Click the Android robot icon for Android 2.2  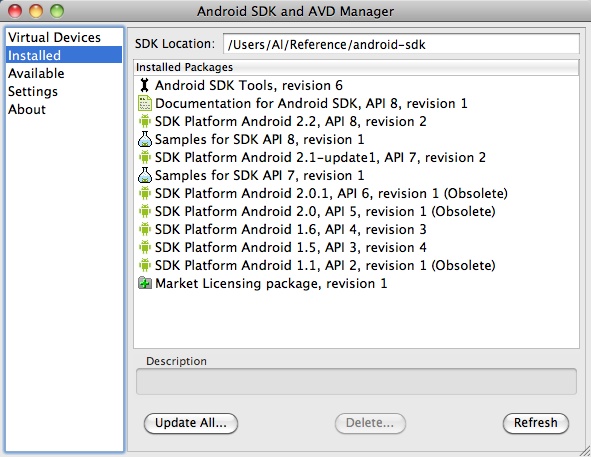point(145,121)
